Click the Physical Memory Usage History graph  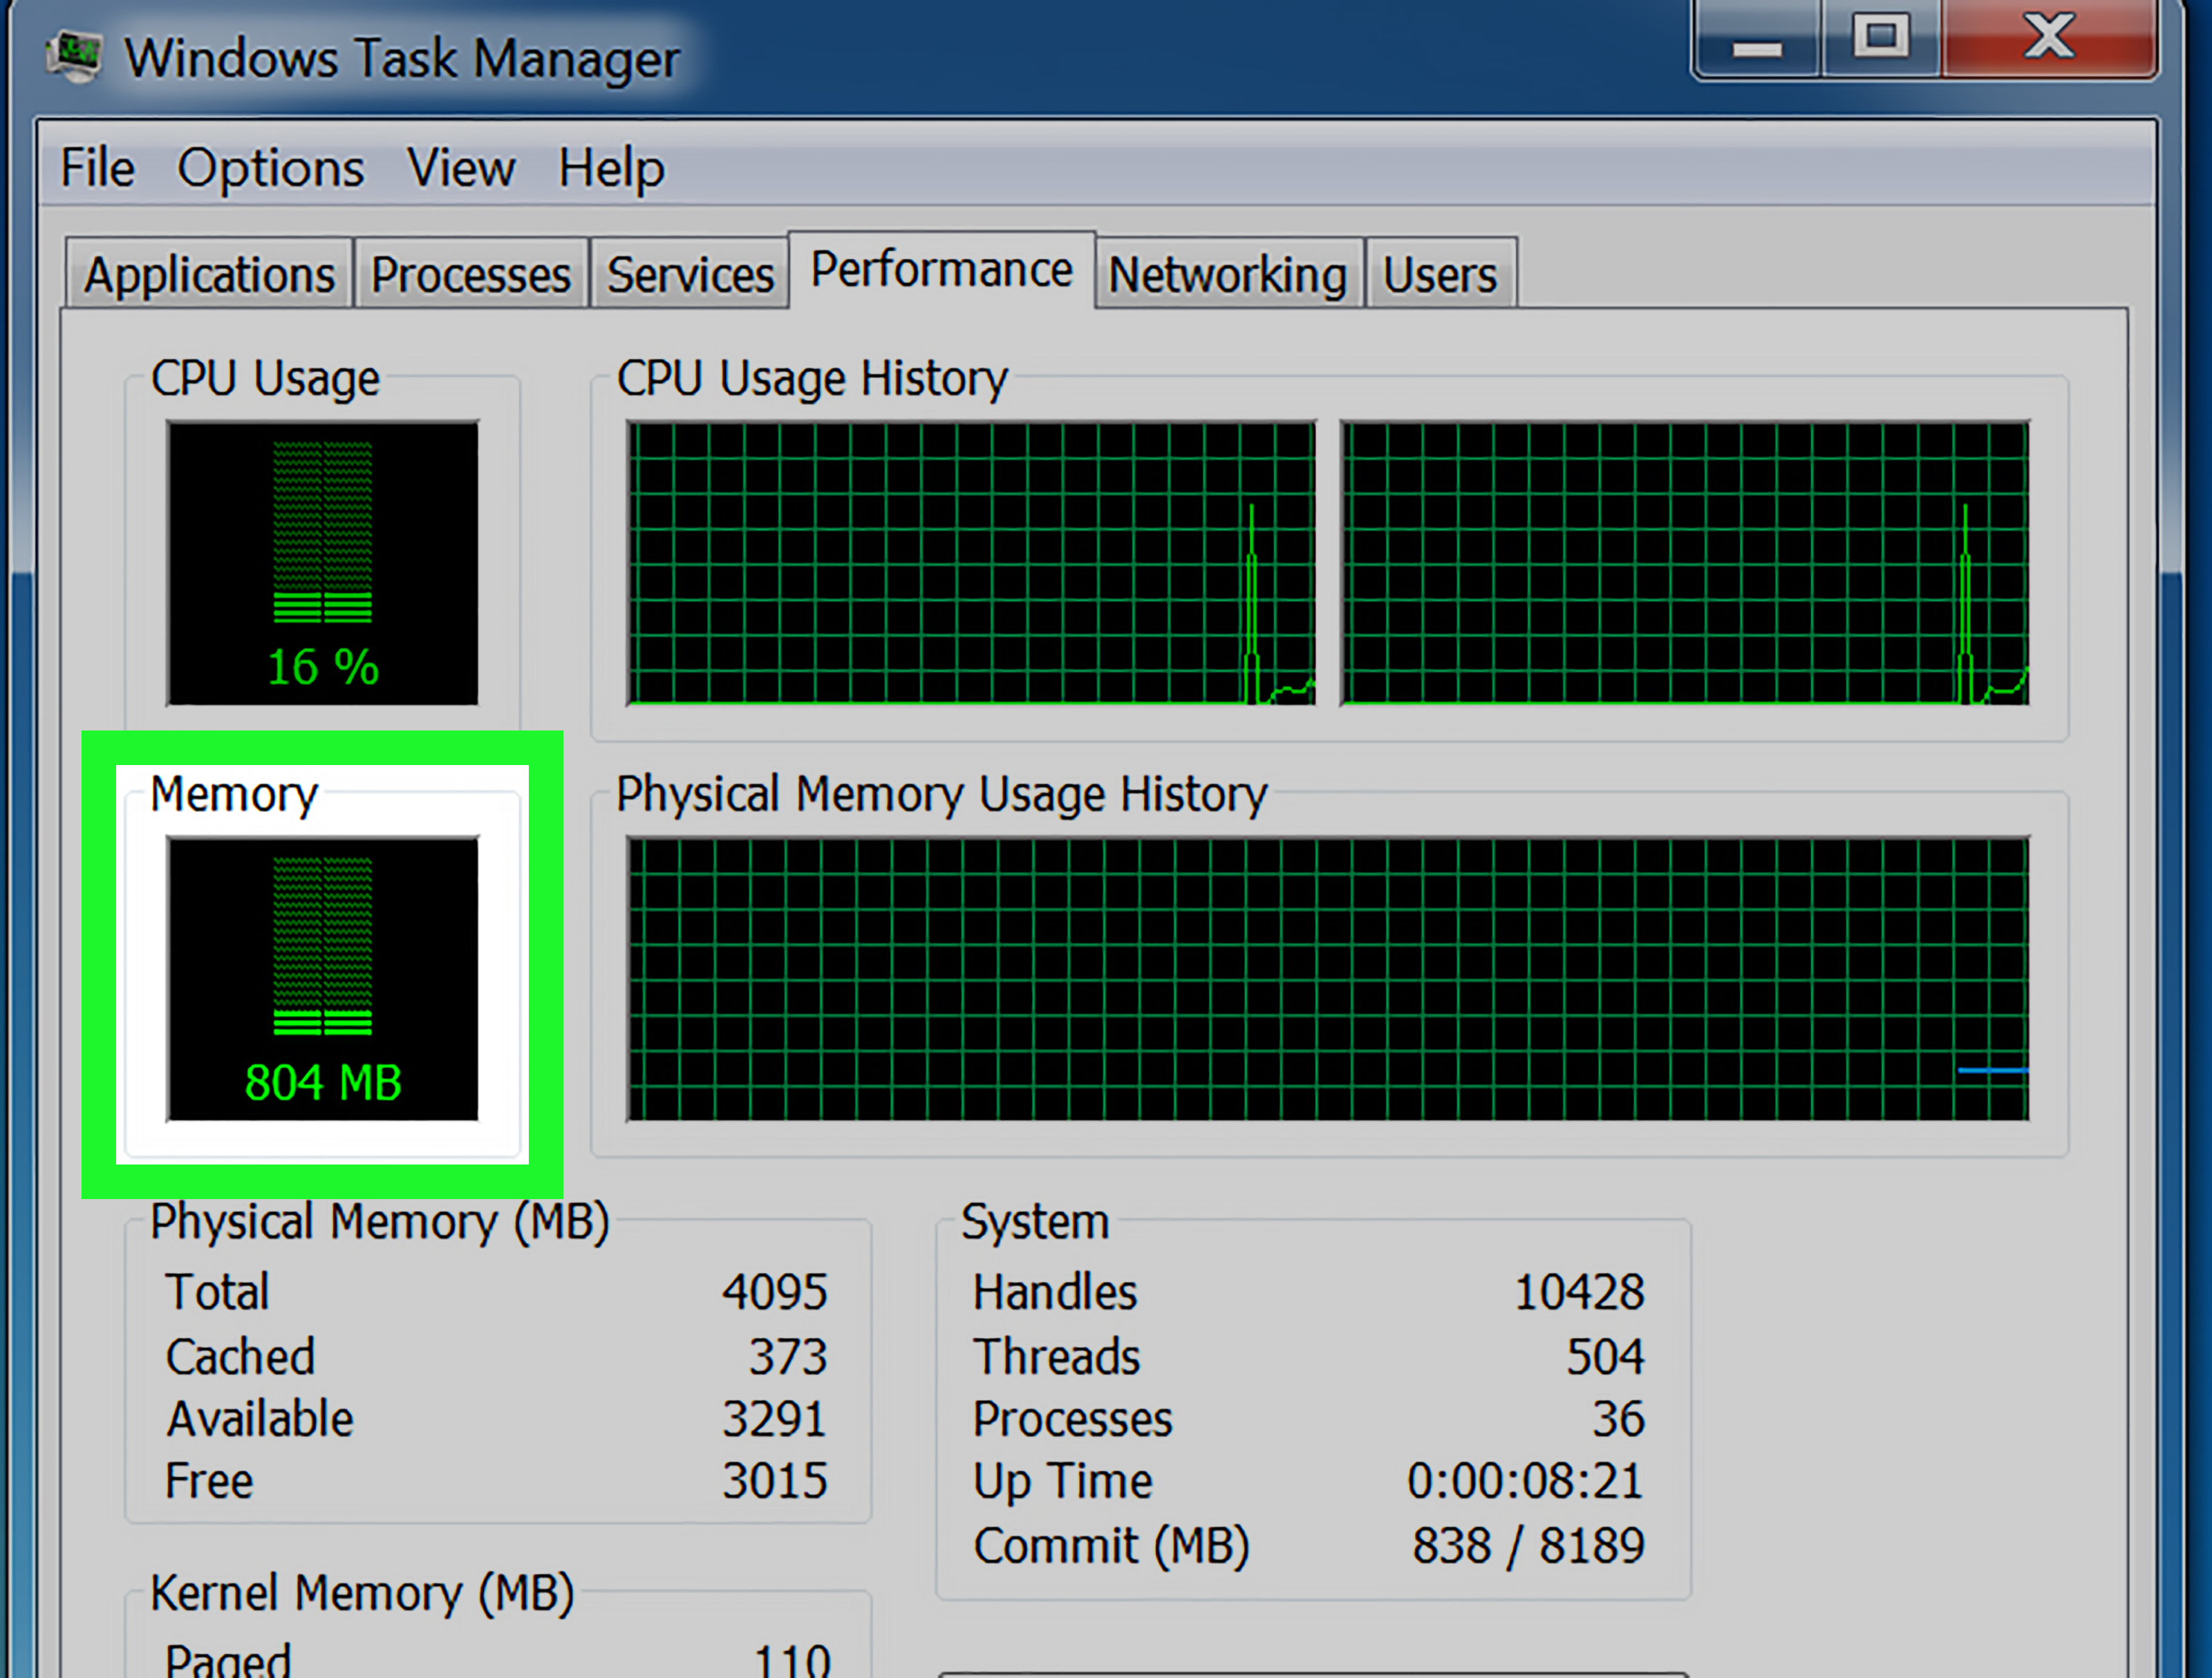click(x=1327, y=979)
